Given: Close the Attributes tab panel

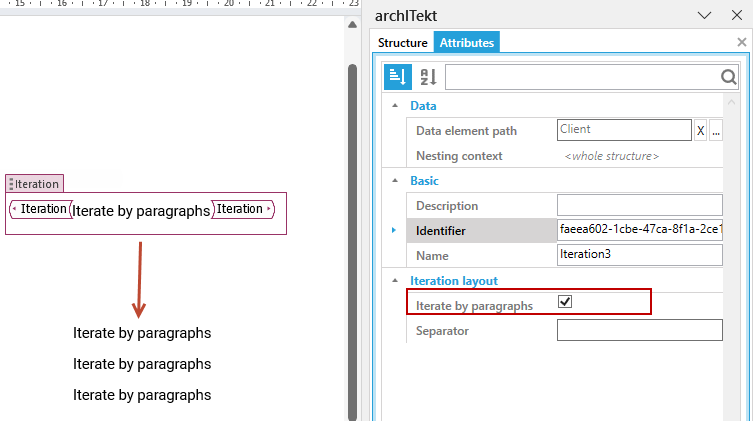Looking at the screenshot, I should tap(741, 42).
